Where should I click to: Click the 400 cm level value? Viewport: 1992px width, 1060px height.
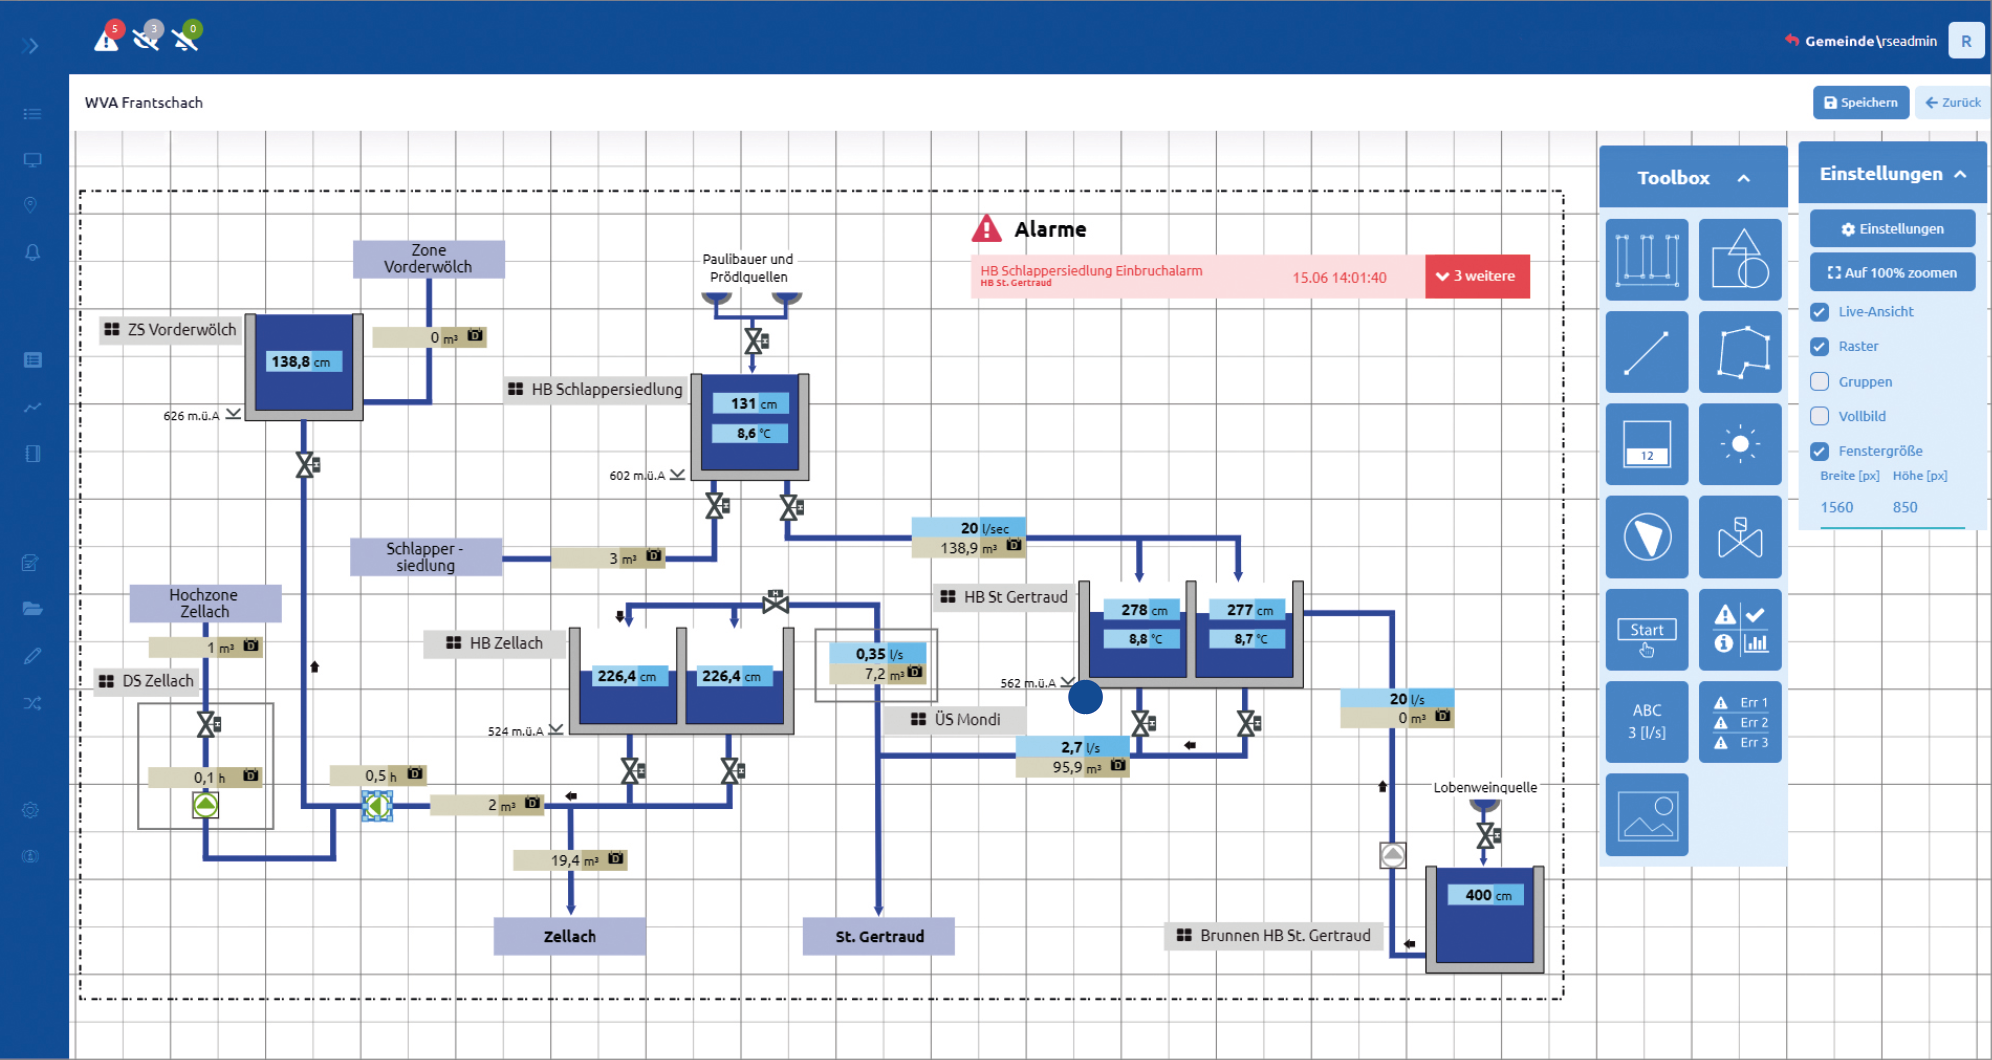coord(1488,895)
